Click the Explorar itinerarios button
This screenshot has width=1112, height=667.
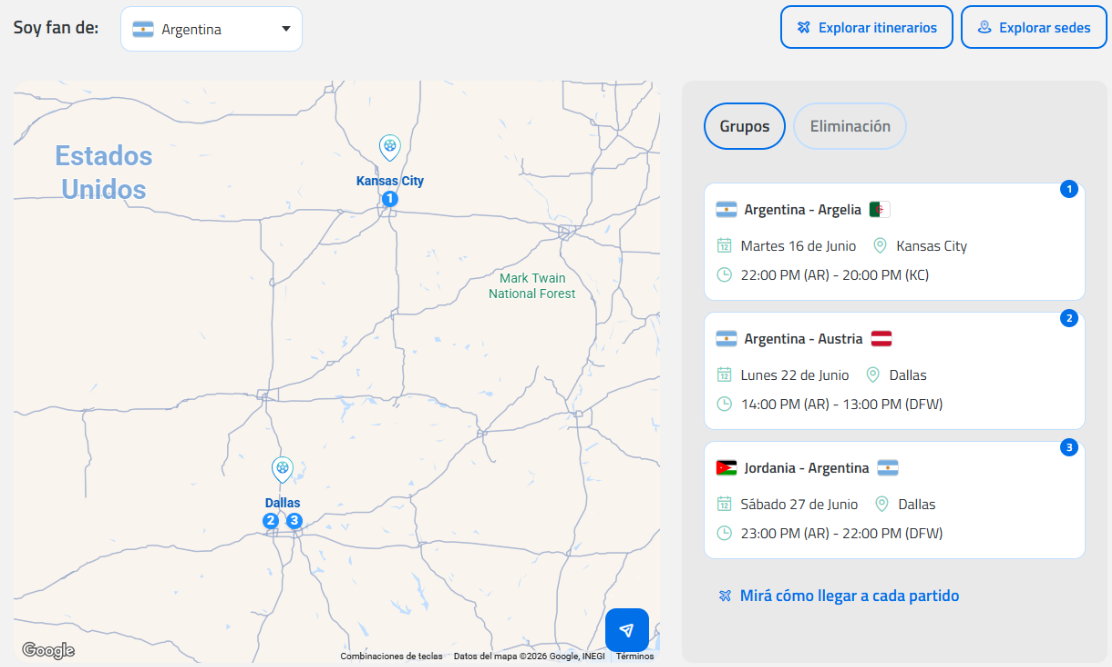click(867, 28)
